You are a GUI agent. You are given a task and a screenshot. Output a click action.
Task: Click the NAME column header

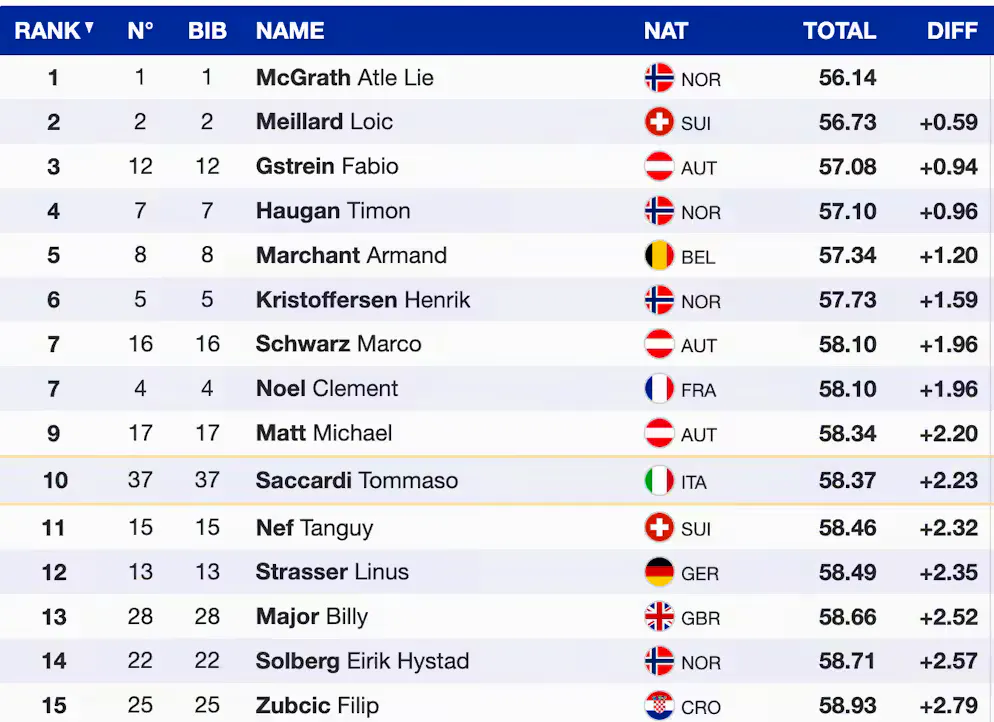290,31
